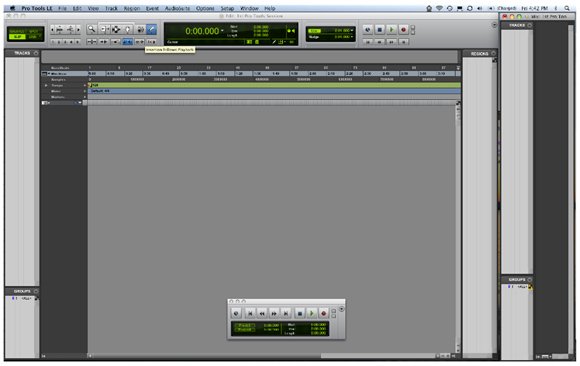This screenshot has width=580, height=366.
Task: Open the Groups list popup menu
Action: pos(36,291)
